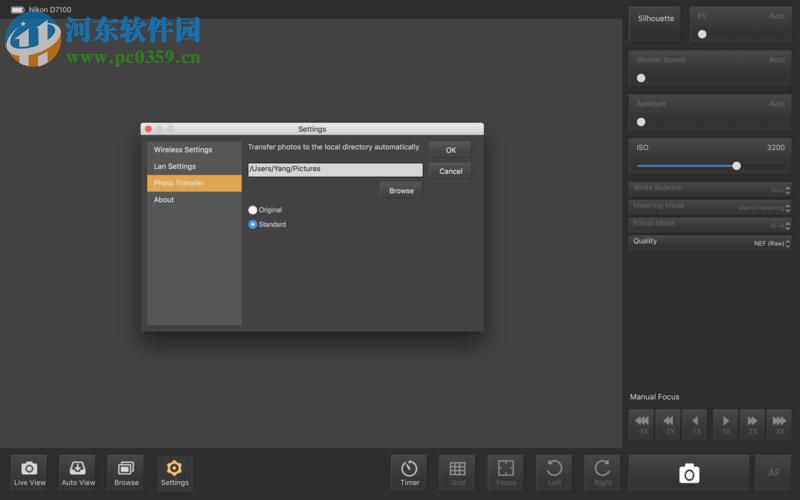Click the ISO value 3200

point(776,147)
